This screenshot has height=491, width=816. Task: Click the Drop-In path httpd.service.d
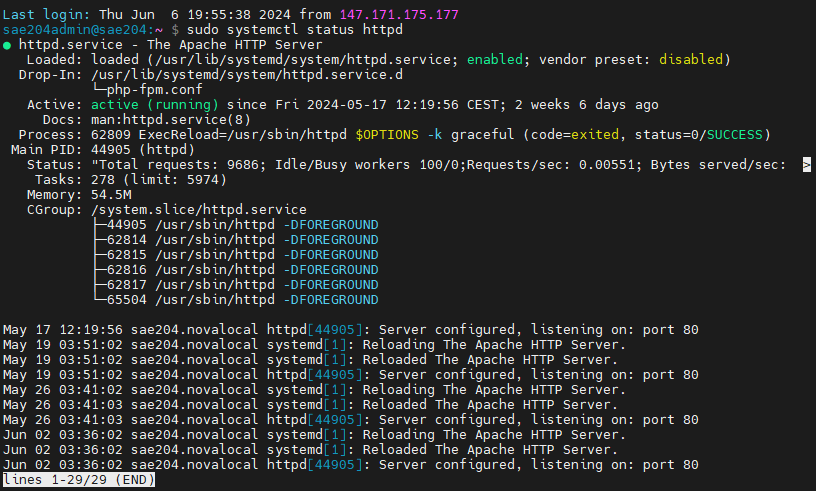247,74
